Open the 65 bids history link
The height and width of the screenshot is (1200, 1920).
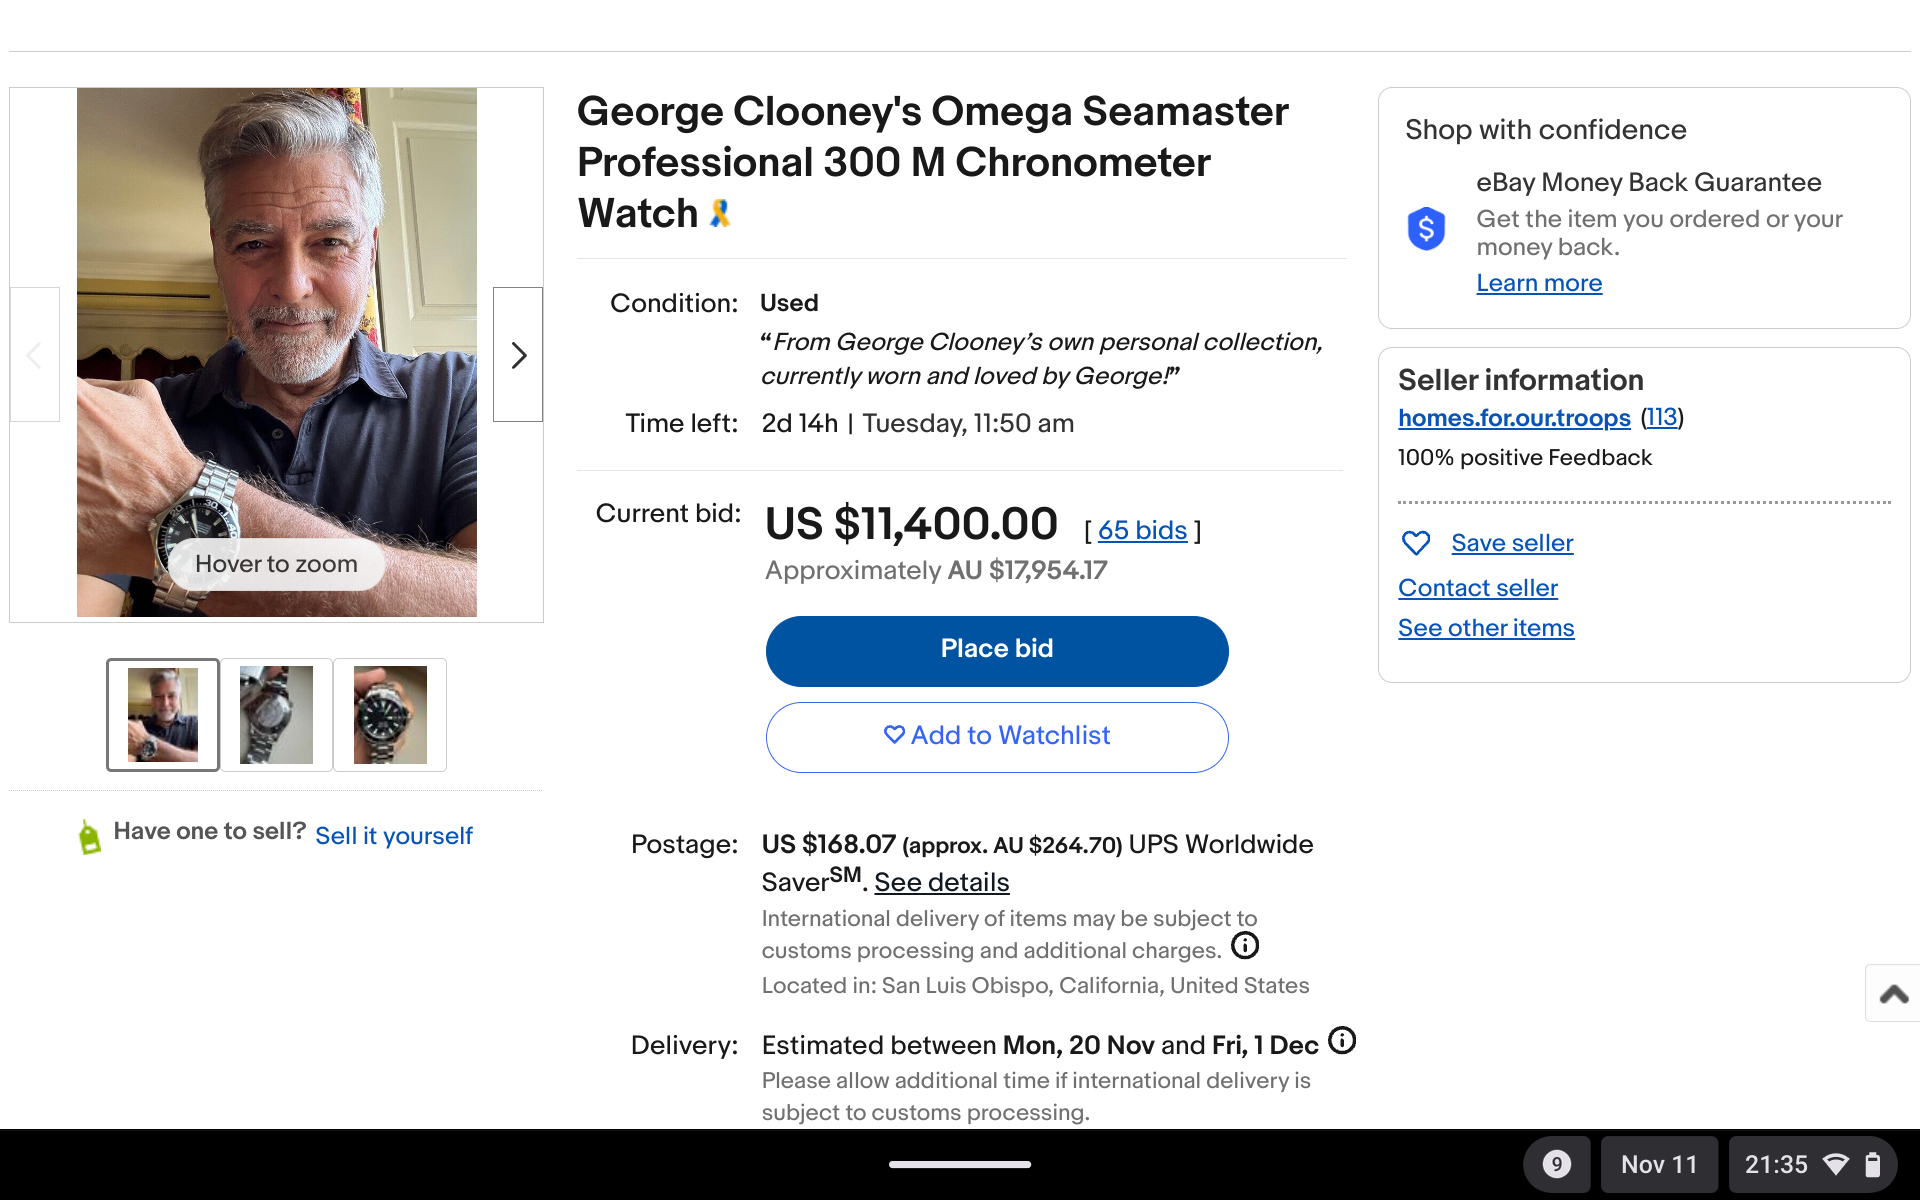(1142, 530)
